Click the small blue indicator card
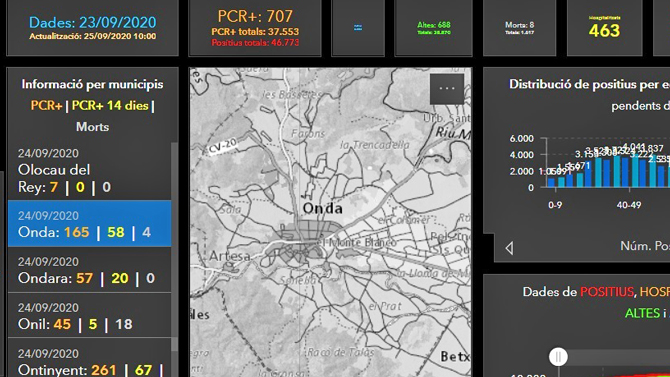The image size is (670, 377). click(358, 28)
